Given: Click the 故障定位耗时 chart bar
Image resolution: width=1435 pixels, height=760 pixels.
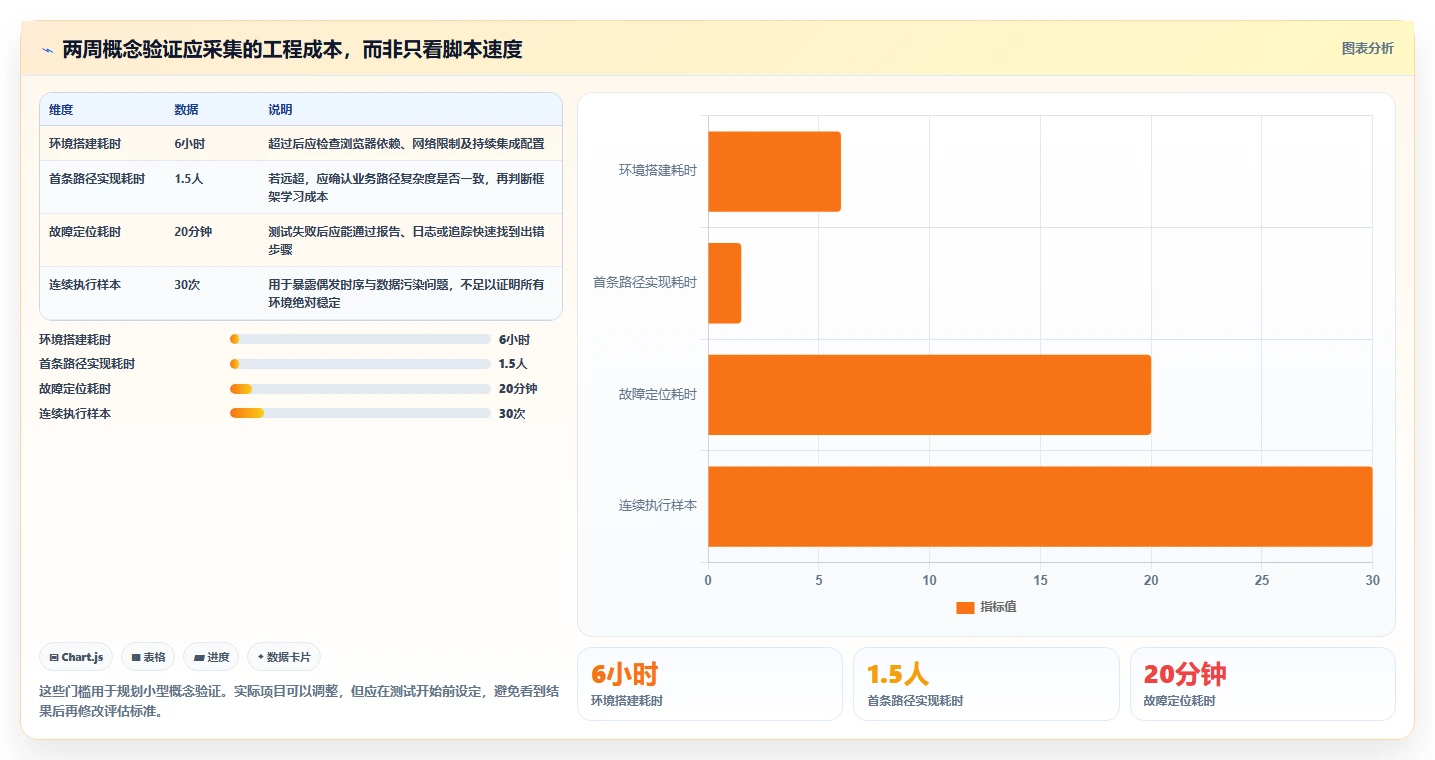Looking at the screenshot, I should click(929, 394).
